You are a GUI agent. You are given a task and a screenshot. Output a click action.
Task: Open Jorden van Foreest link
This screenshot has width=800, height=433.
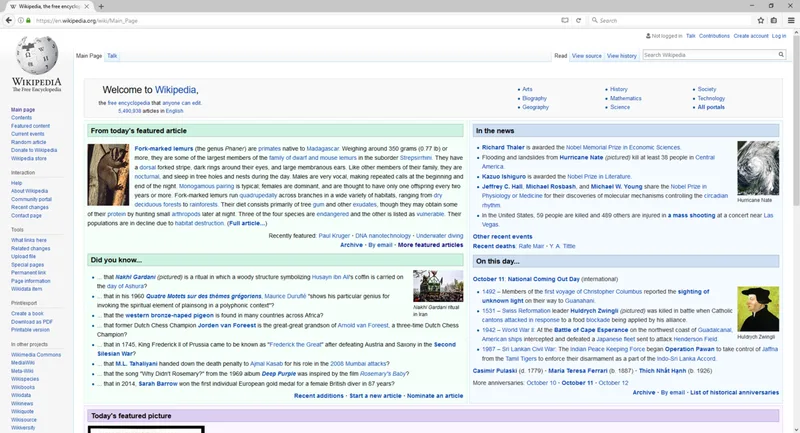[227, 325]
